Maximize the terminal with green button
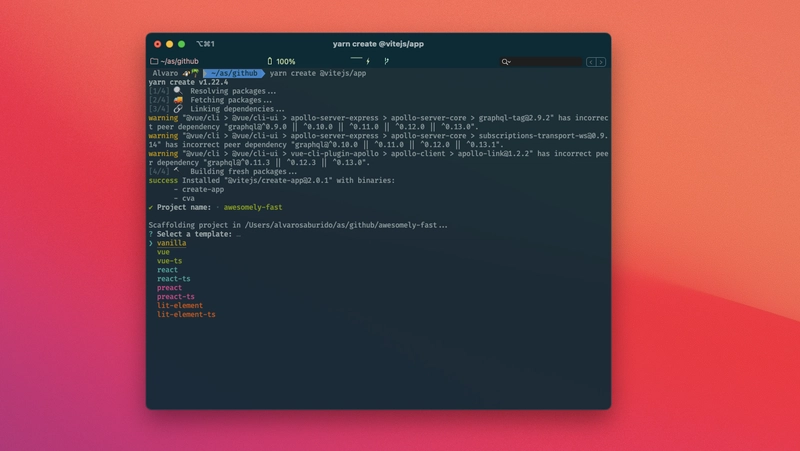This screenshot has height=451, width=800. coord(181,44)
